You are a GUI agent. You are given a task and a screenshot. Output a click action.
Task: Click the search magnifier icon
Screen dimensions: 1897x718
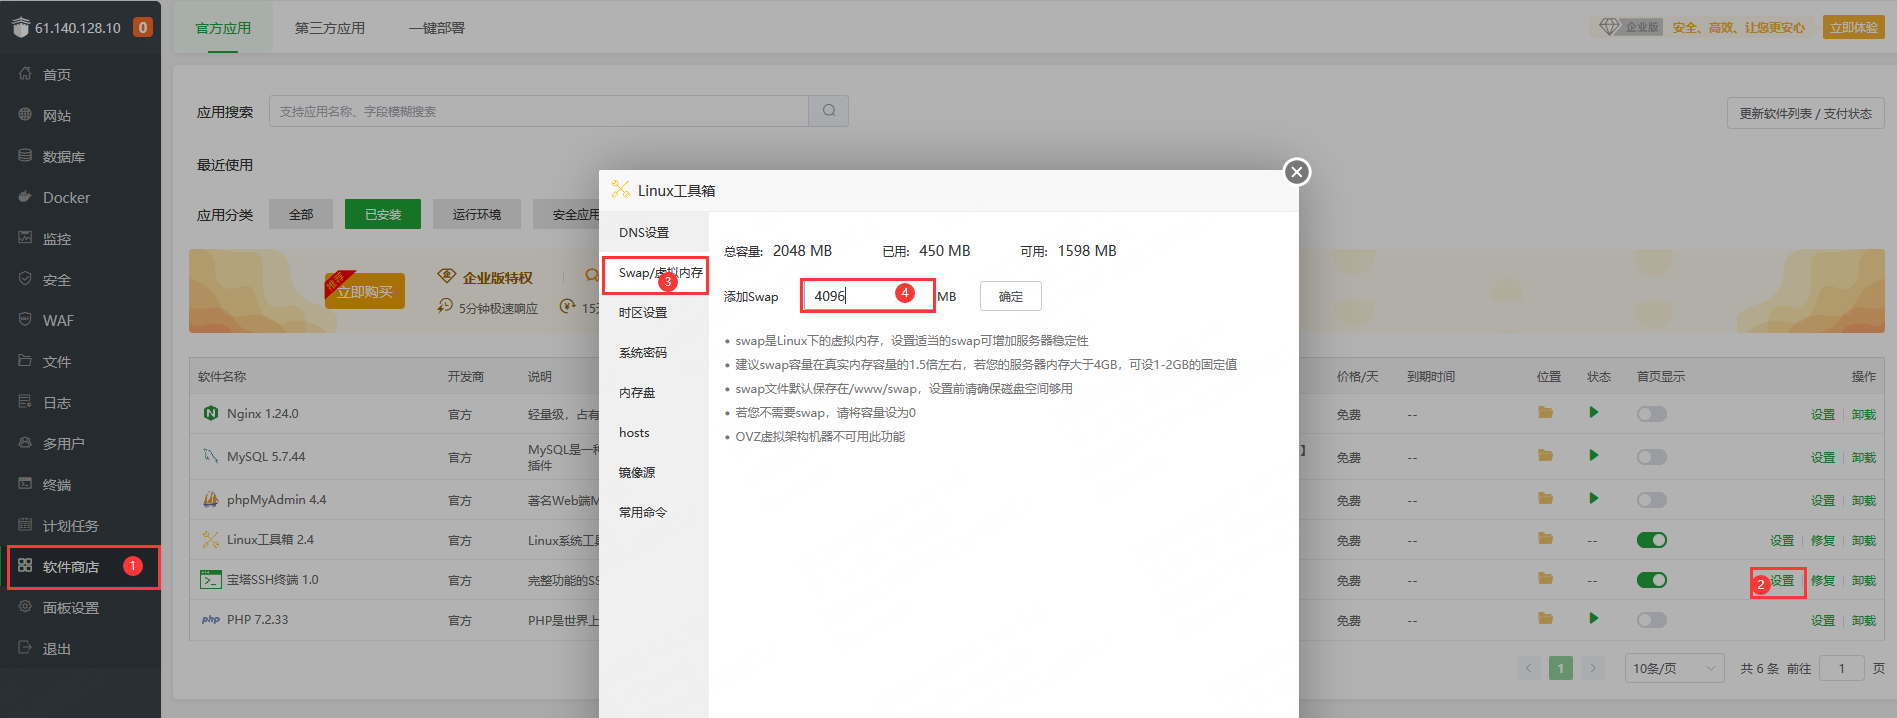(x=829, y=111)
